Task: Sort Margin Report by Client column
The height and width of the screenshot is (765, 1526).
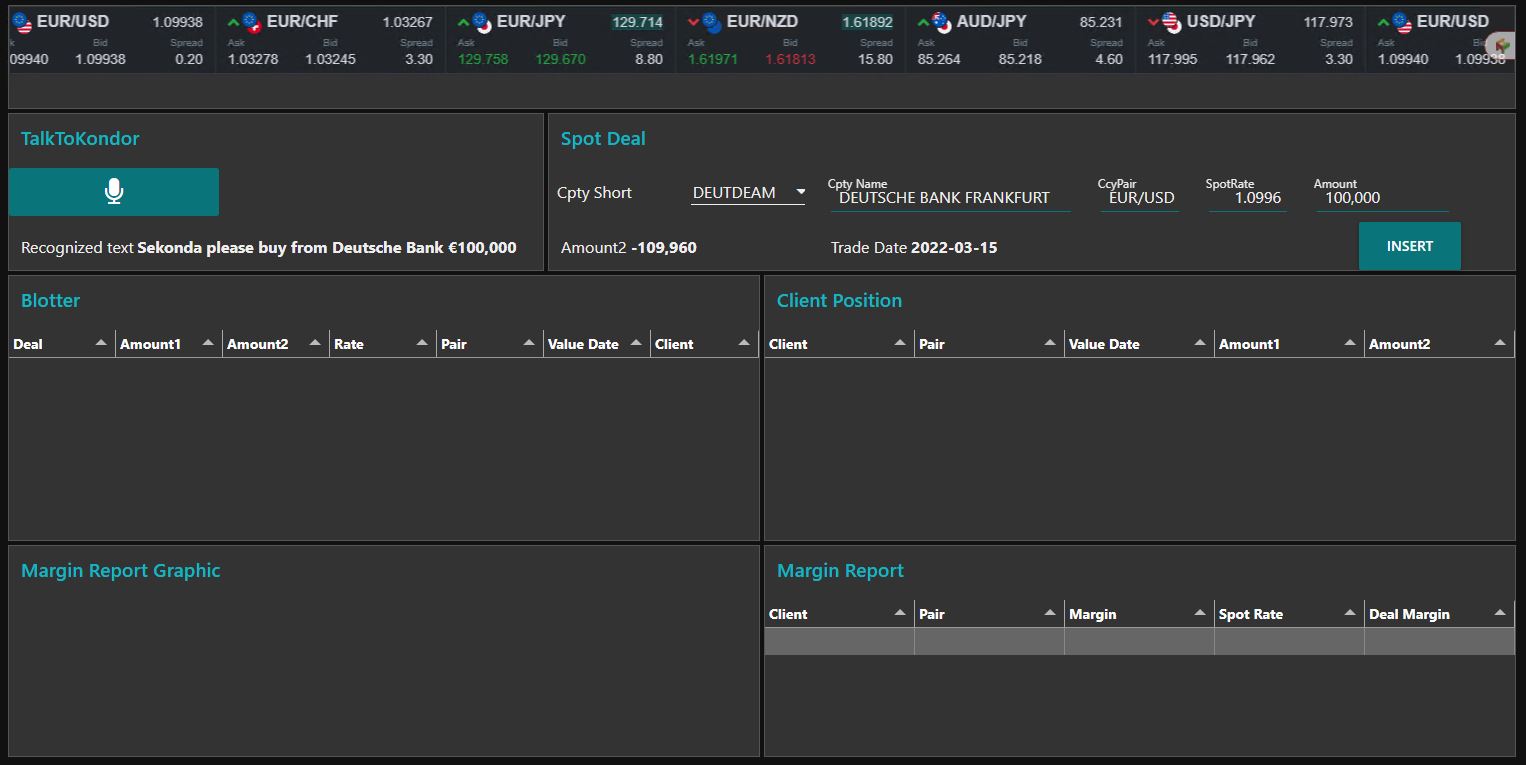Action: [839, 614]
